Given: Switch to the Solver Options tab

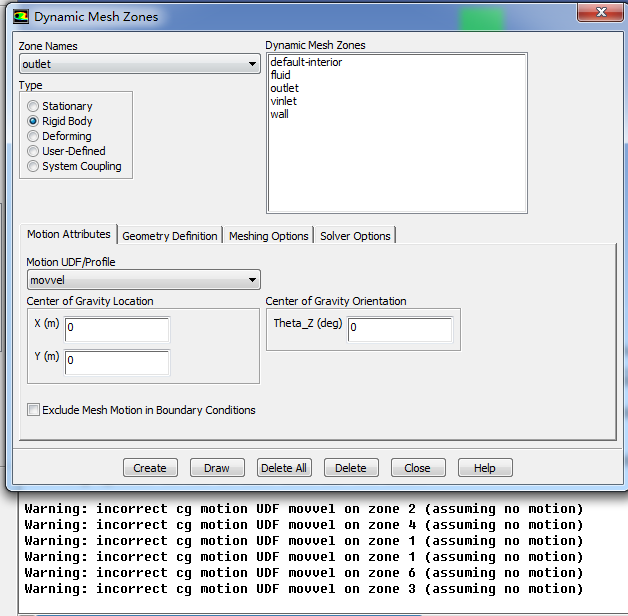Looking at the screenshot, I should tap(355, 236).
